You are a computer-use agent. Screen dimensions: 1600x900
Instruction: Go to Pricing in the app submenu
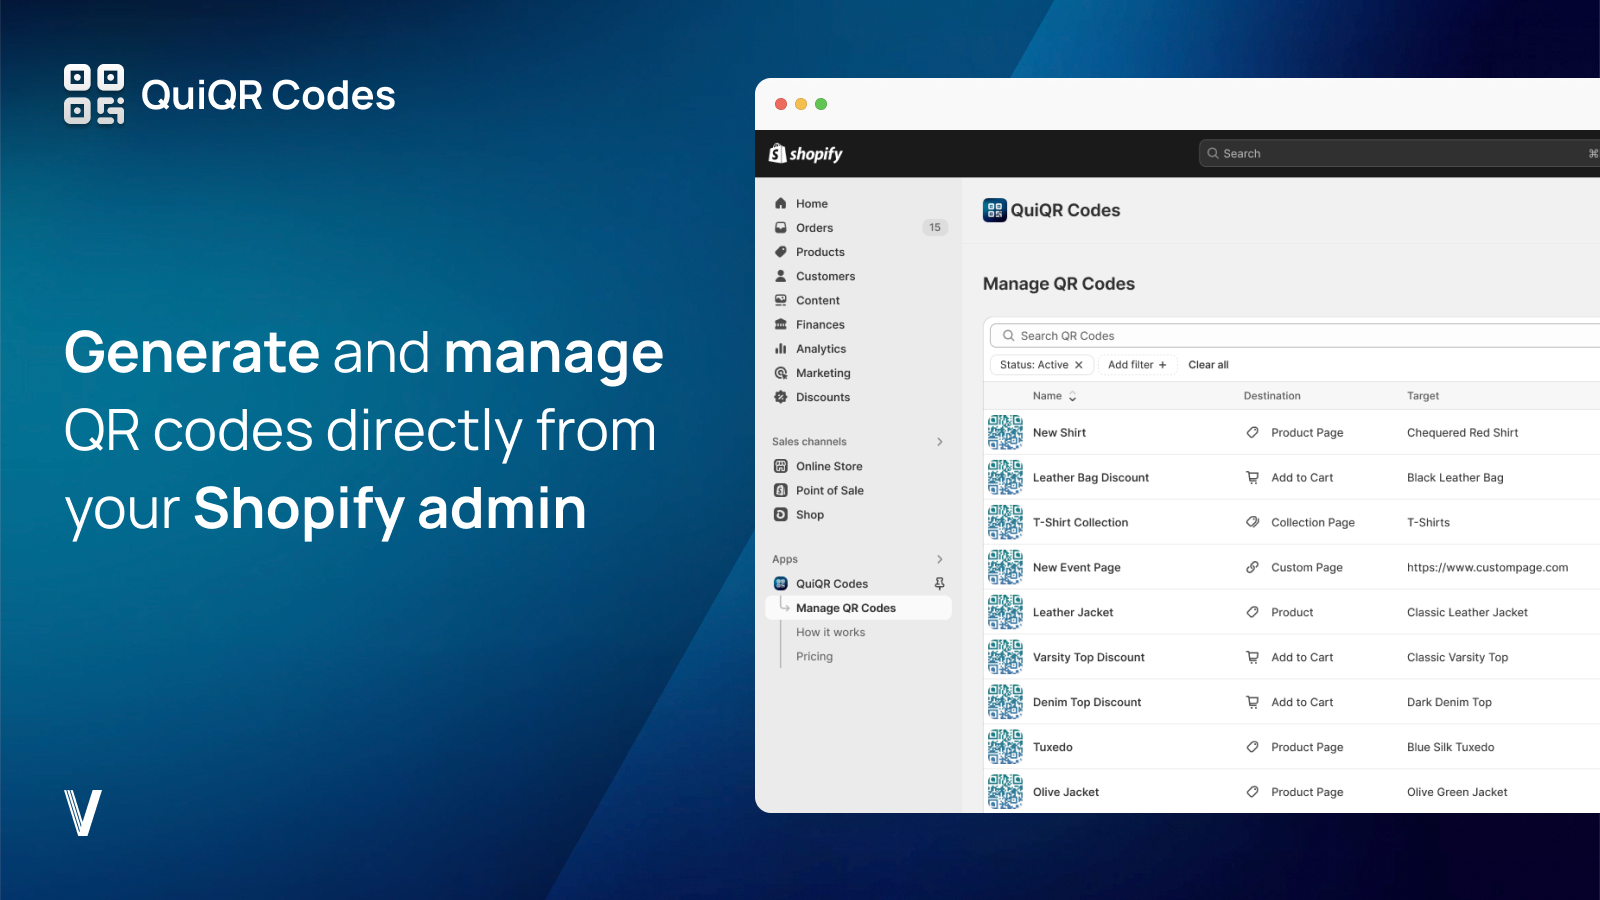coord(814,657)
